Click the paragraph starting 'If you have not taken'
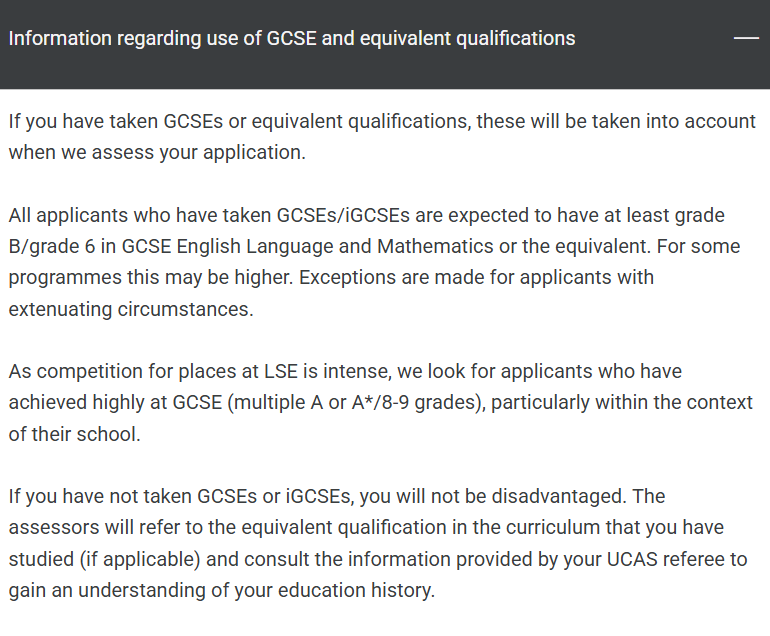The height and width of the screenshot is (636, 770). [x=378, y=543]
